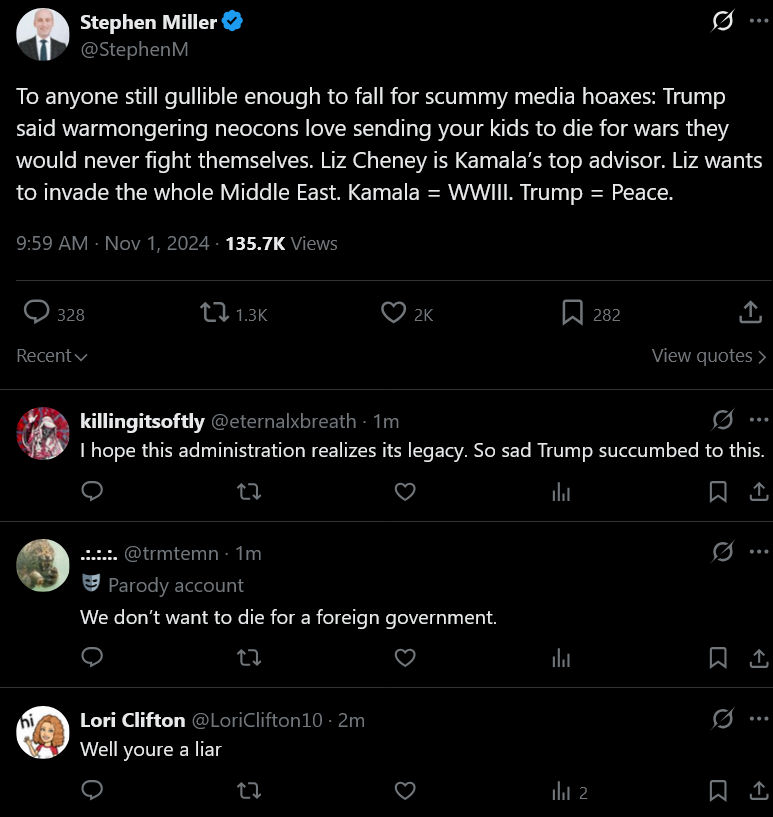The image size is (773, 817).
Task: Open more options for Stephen Miller's post
Action: [x=758, y=21]
